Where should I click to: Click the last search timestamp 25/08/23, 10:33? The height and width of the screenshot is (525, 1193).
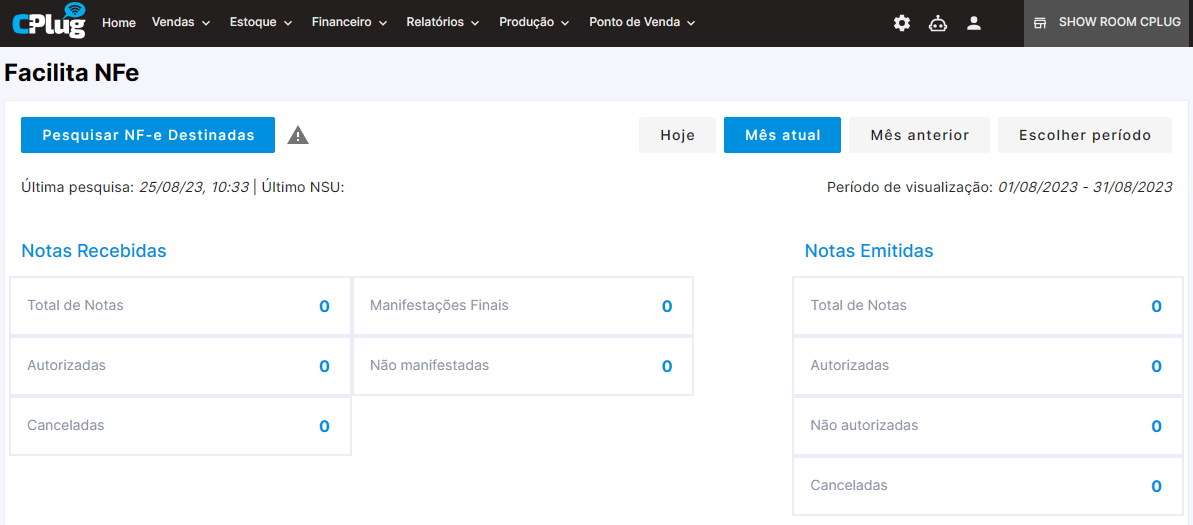click(x=194, y=187)
